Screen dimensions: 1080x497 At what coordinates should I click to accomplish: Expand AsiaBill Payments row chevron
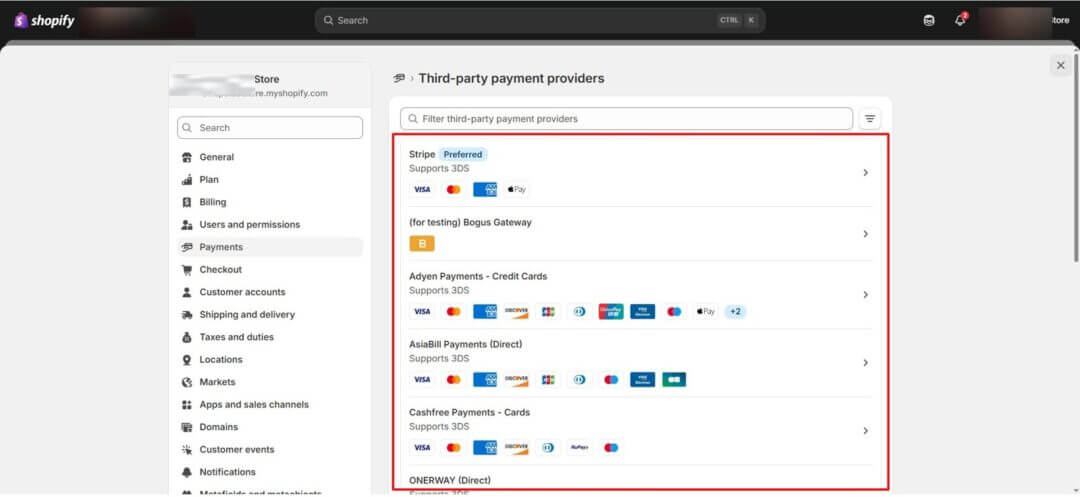[x=865, y=363]
